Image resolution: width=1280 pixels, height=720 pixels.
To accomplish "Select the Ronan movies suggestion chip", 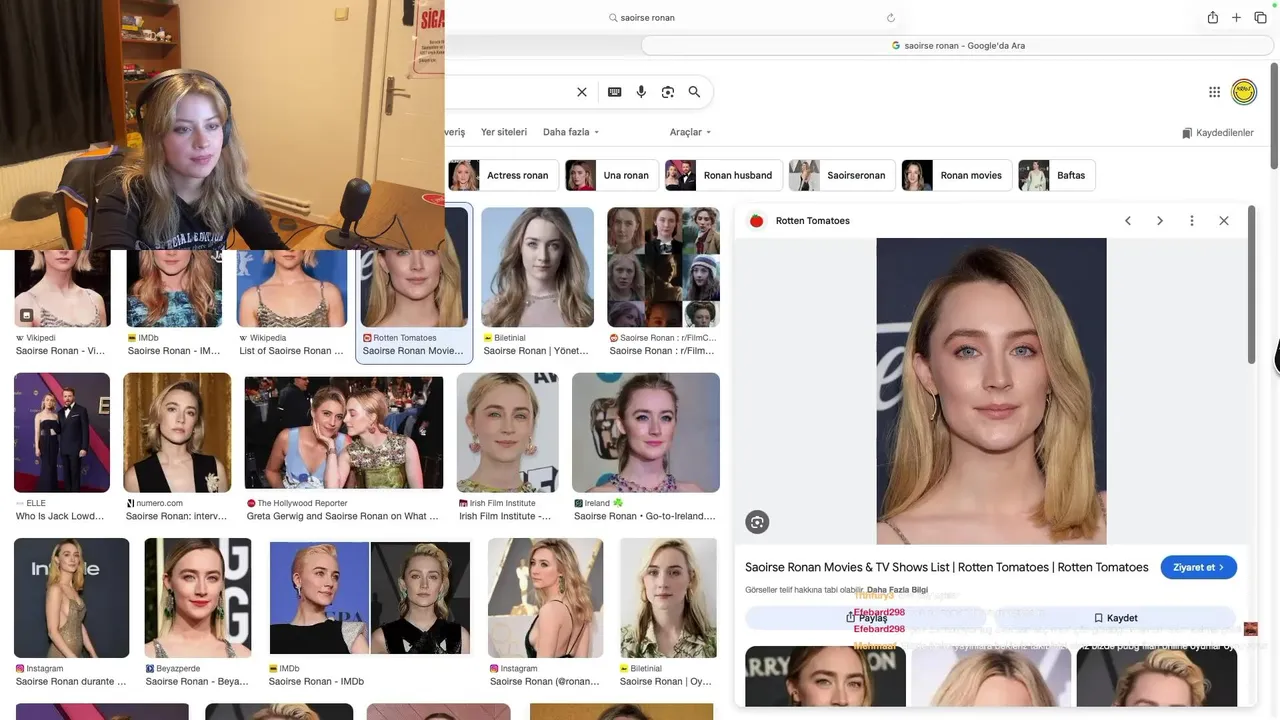I will click(957, 175).
